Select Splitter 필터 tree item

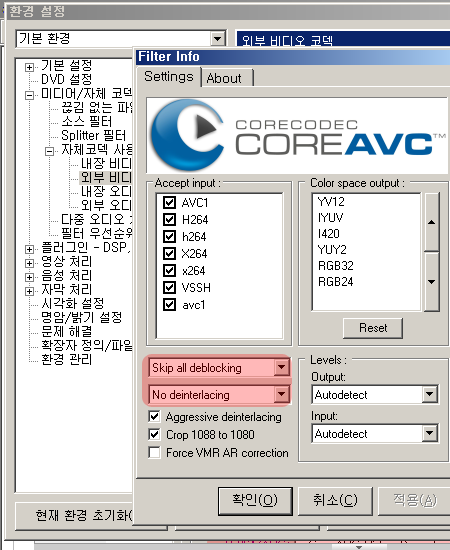point(93,135)
